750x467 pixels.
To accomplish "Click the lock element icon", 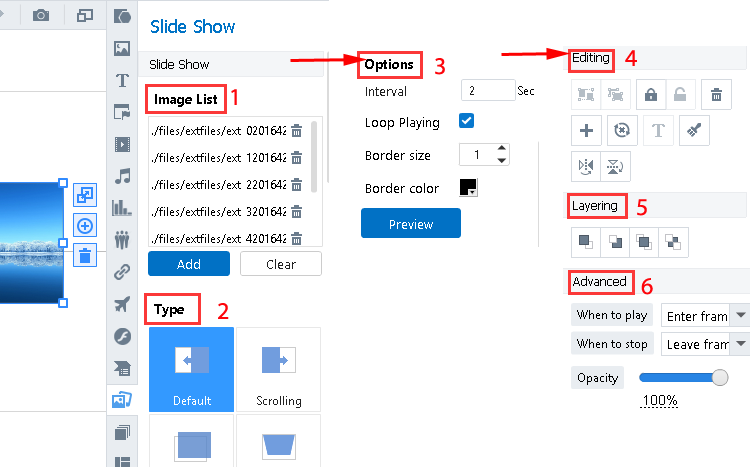I will pos(651,95).
